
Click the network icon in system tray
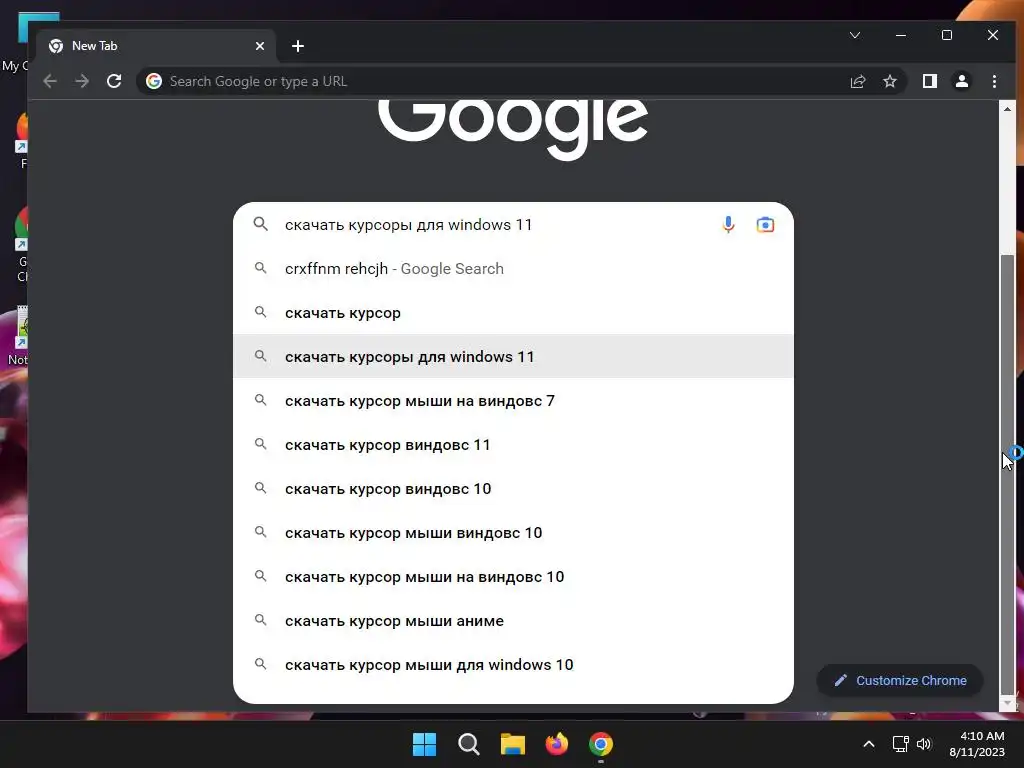(901, 744)
